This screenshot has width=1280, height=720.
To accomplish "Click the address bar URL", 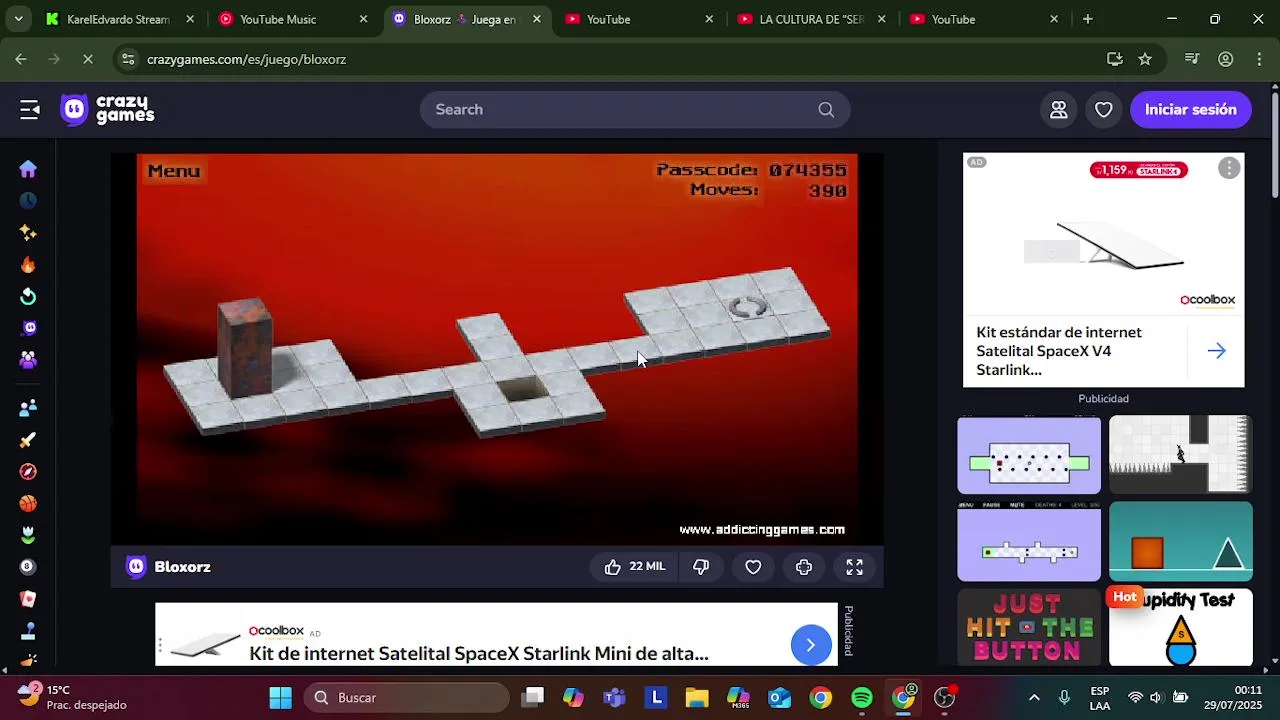I will coord(246,59).
